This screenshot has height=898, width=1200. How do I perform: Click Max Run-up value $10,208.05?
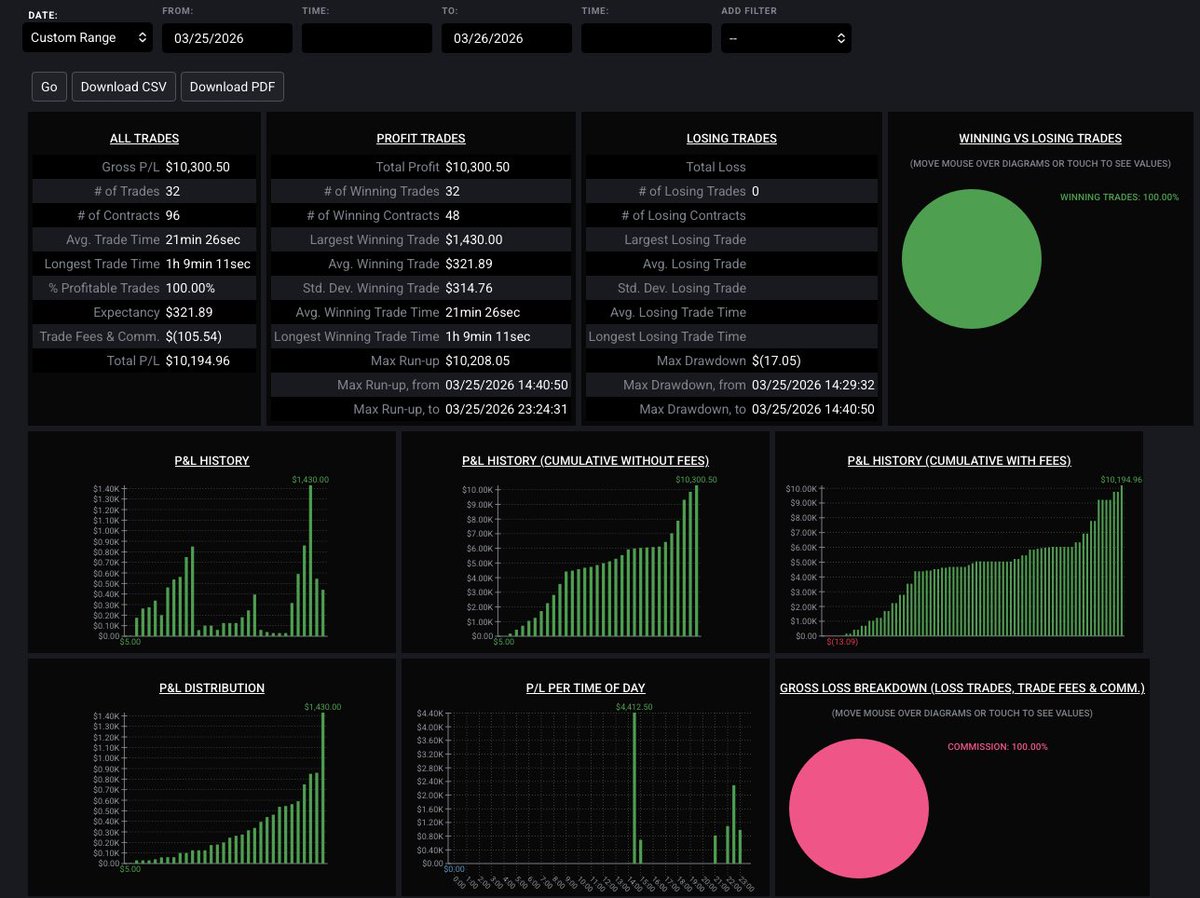[477, 361]
